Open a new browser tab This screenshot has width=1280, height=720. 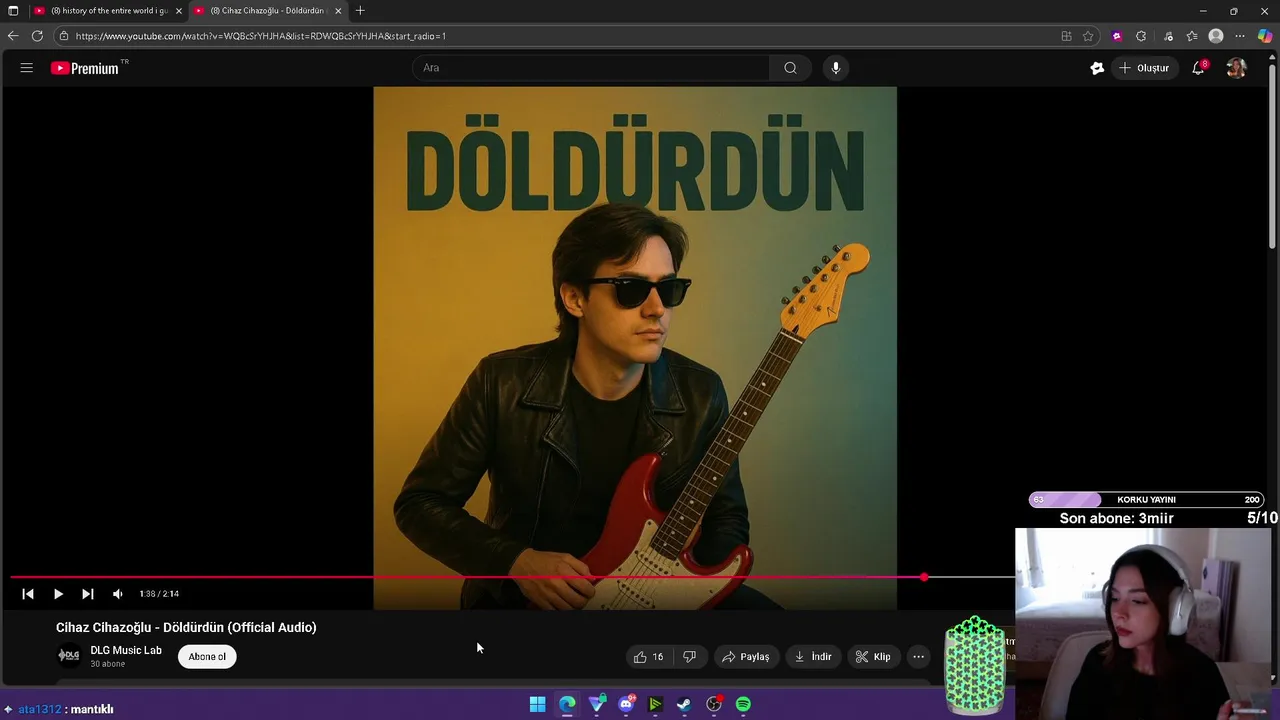click(x=360, y=11)
